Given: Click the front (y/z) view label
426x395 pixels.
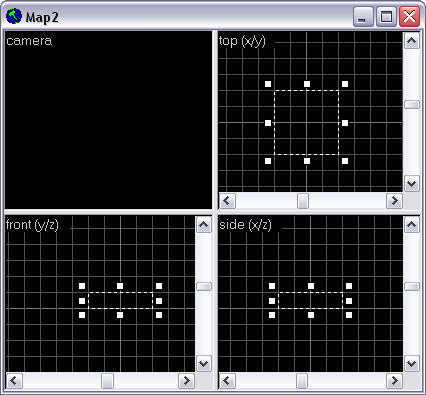Looking at the screenshot, I should 32,225.
